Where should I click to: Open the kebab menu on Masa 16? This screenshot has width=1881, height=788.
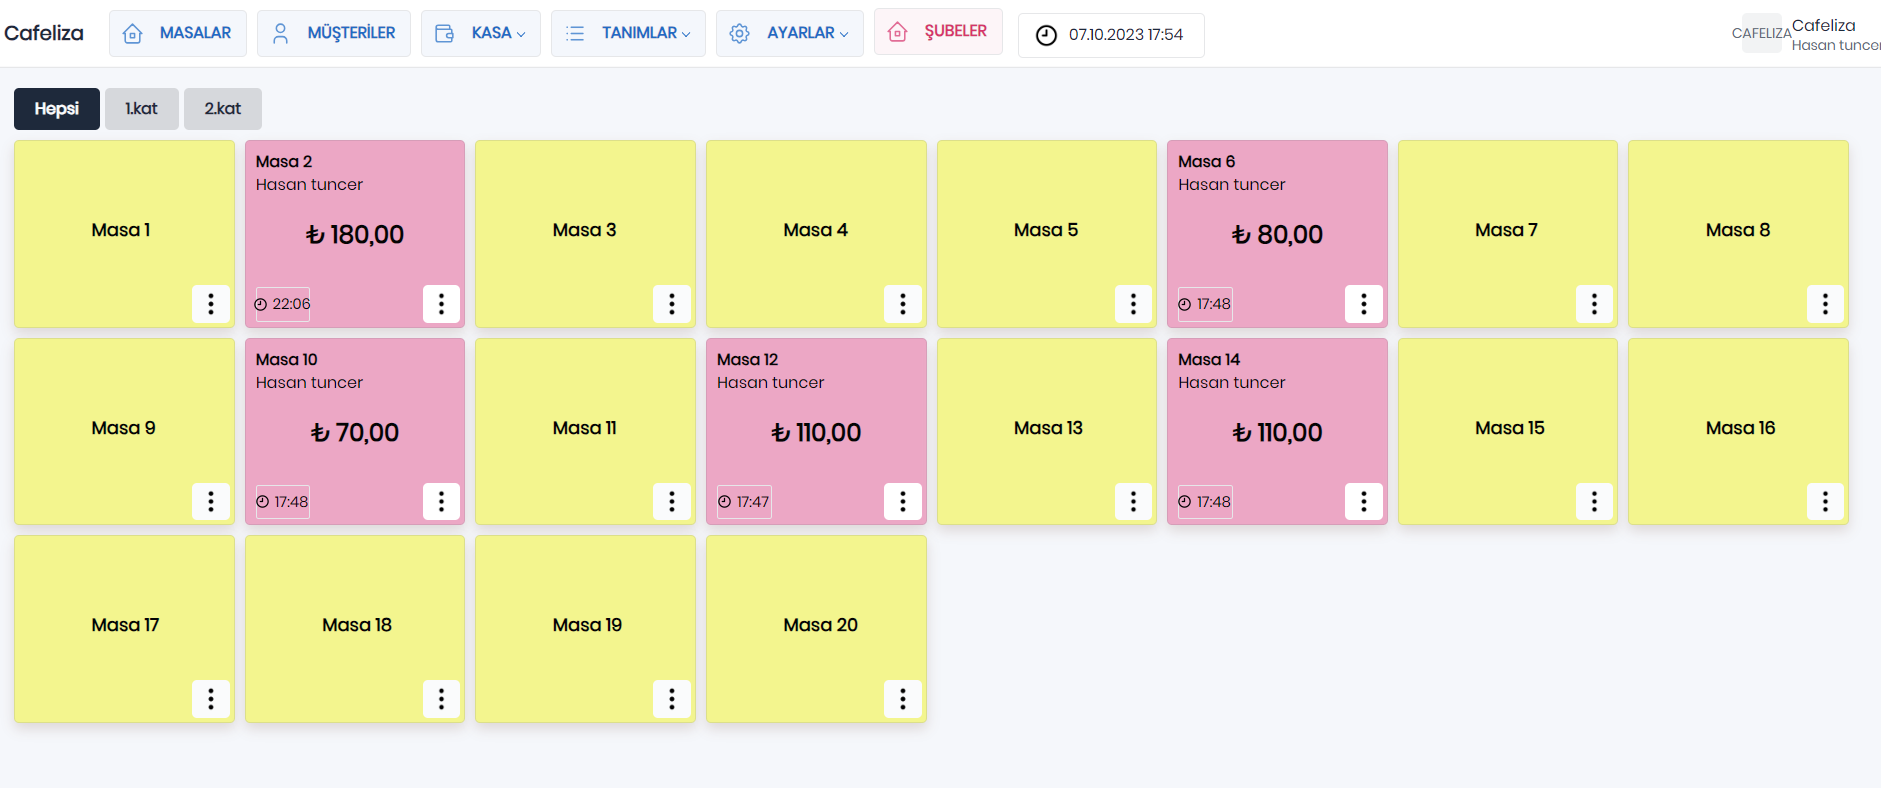(1825, 502)
